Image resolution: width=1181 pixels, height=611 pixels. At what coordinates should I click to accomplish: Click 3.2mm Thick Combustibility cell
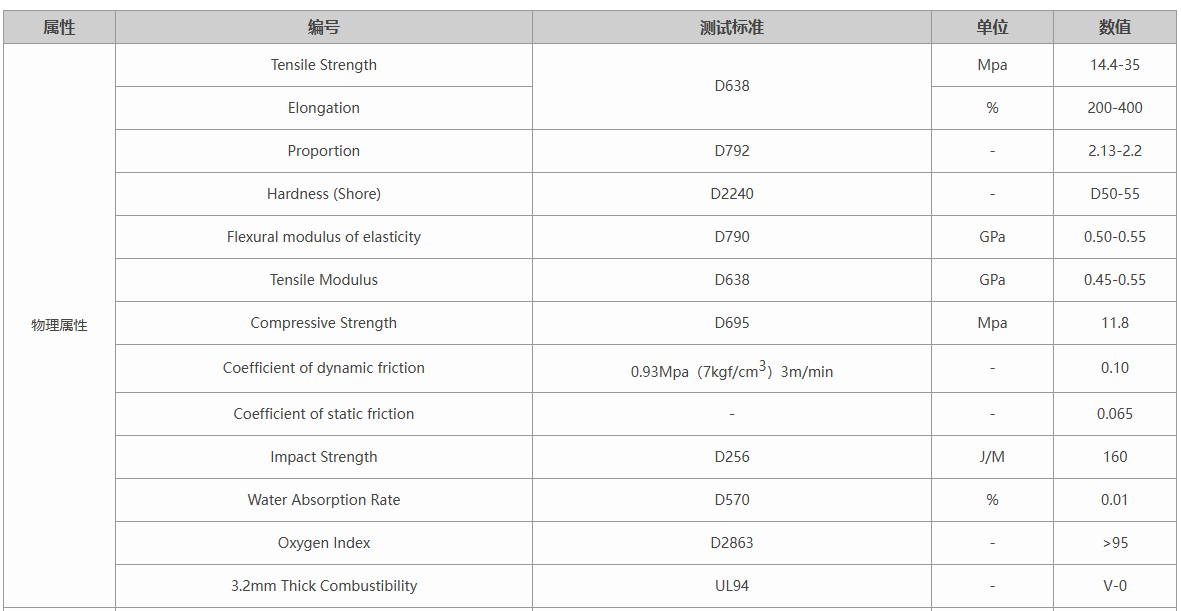point(323,586)
